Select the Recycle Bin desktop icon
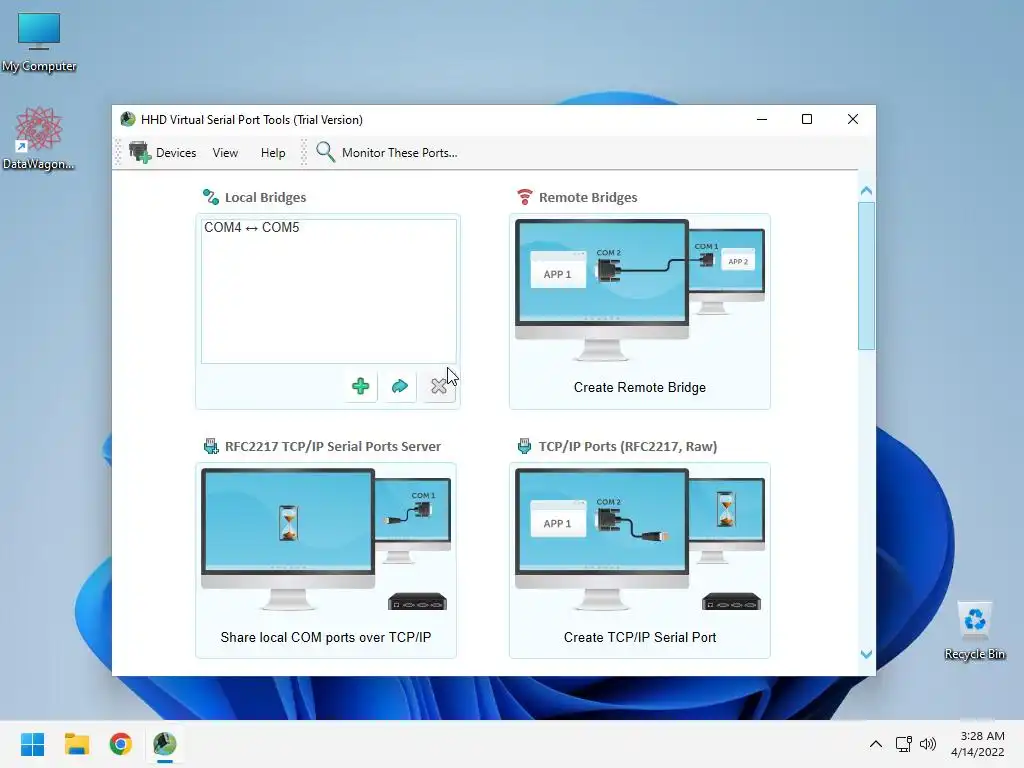The width and height of the screenshot is (1024, 768). coord(975,630)
